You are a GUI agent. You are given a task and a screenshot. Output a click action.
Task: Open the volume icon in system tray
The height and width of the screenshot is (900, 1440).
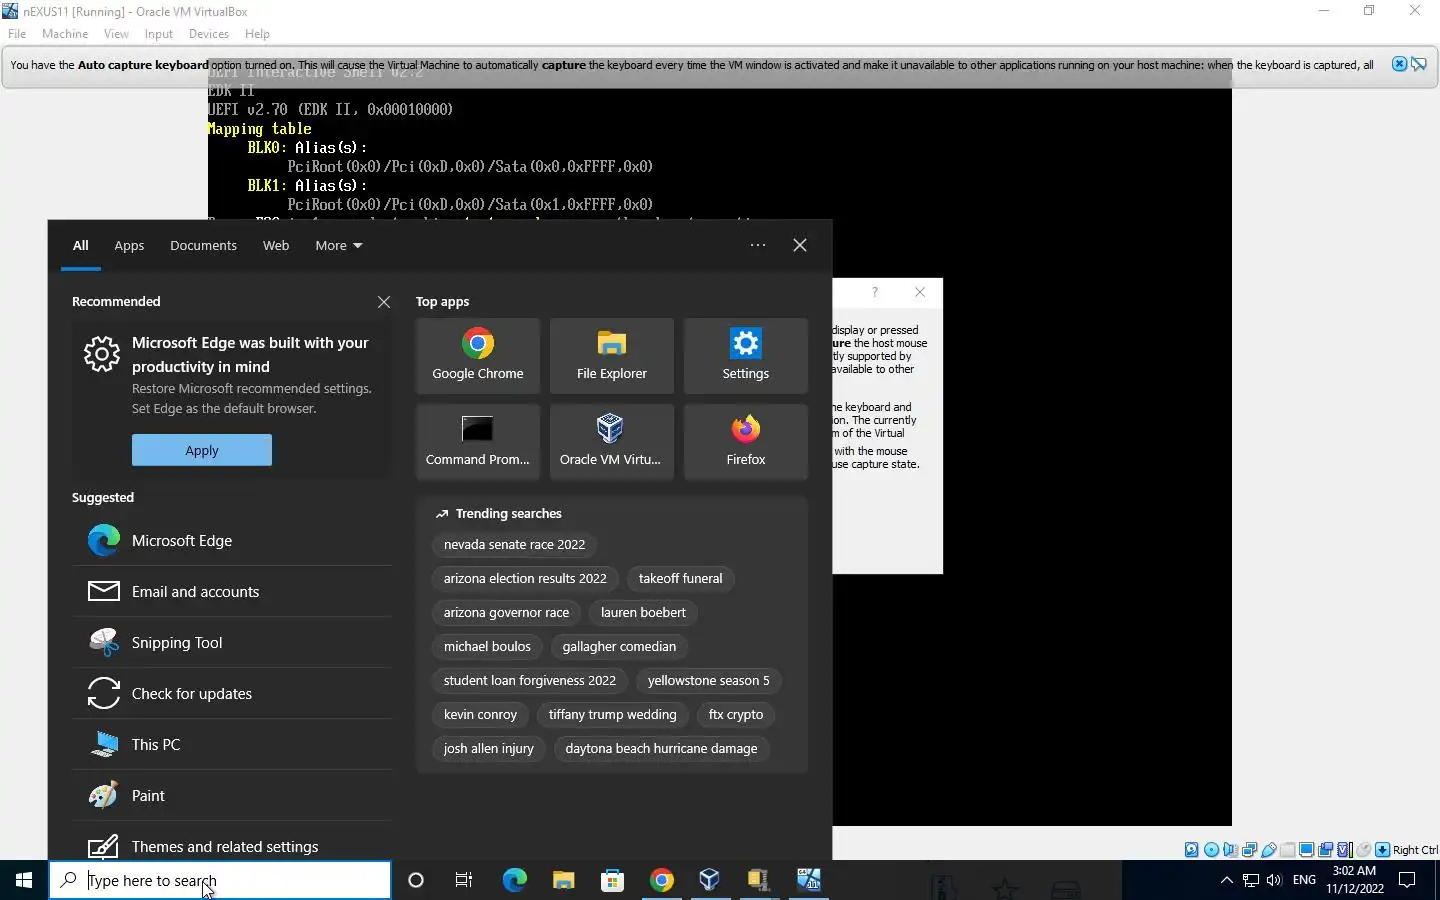pos(1274,880)
